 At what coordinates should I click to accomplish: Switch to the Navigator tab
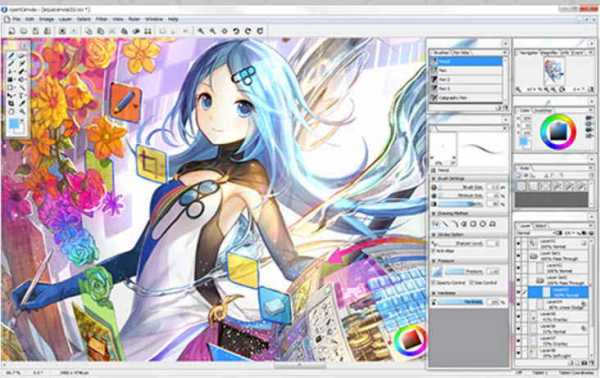[x=527, y=53]
